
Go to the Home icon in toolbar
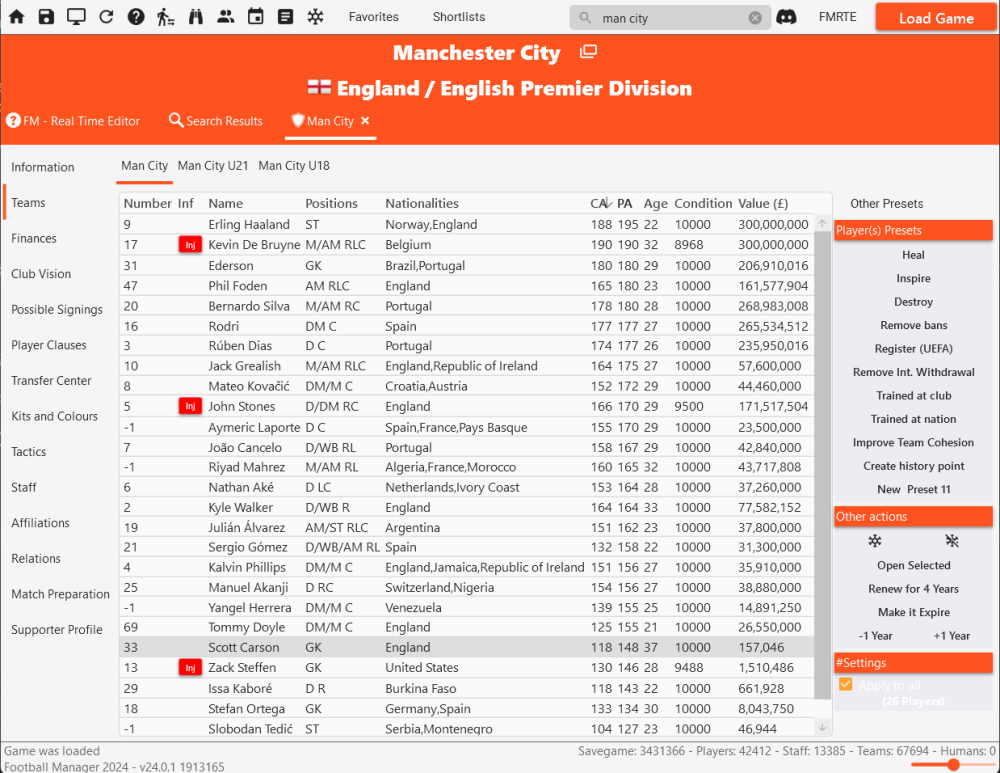(17, 17)
